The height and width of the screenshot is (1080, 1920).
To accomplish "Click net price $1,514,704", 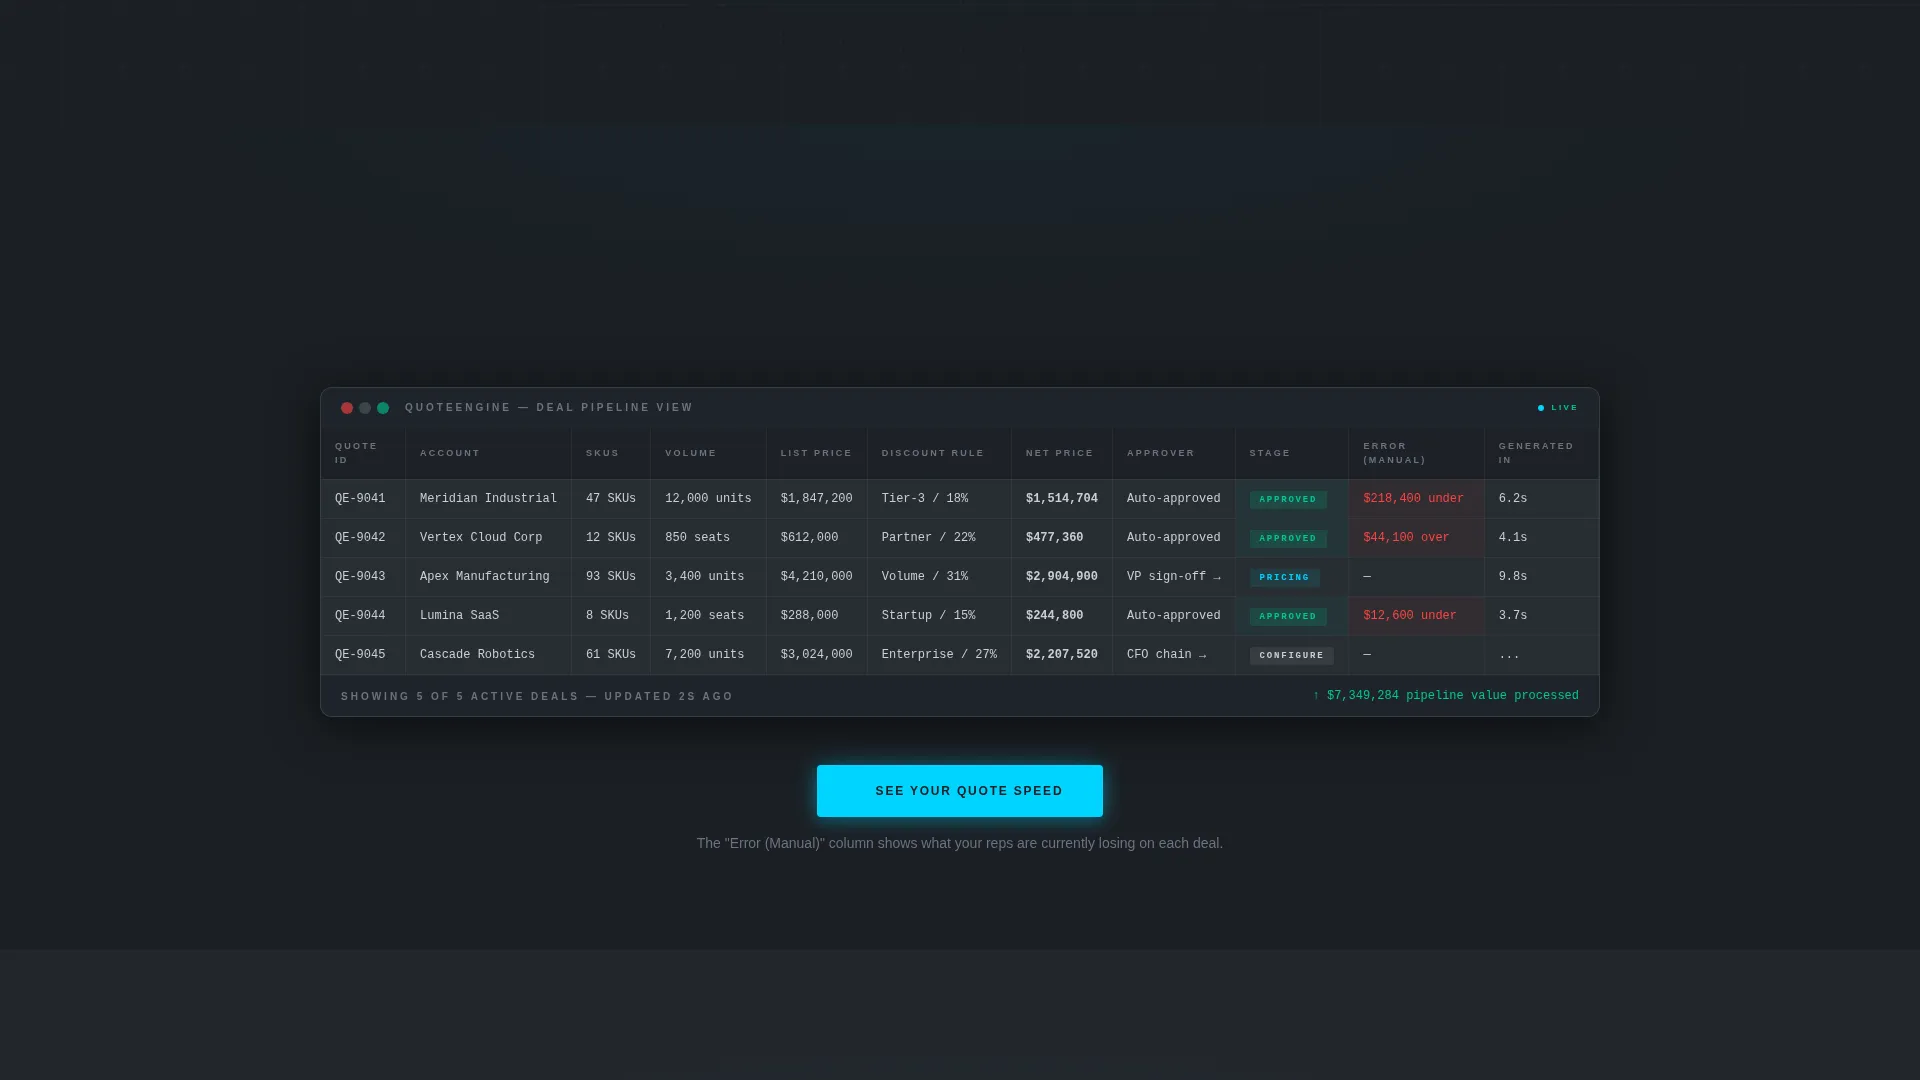I will (x=1062, y=499).
